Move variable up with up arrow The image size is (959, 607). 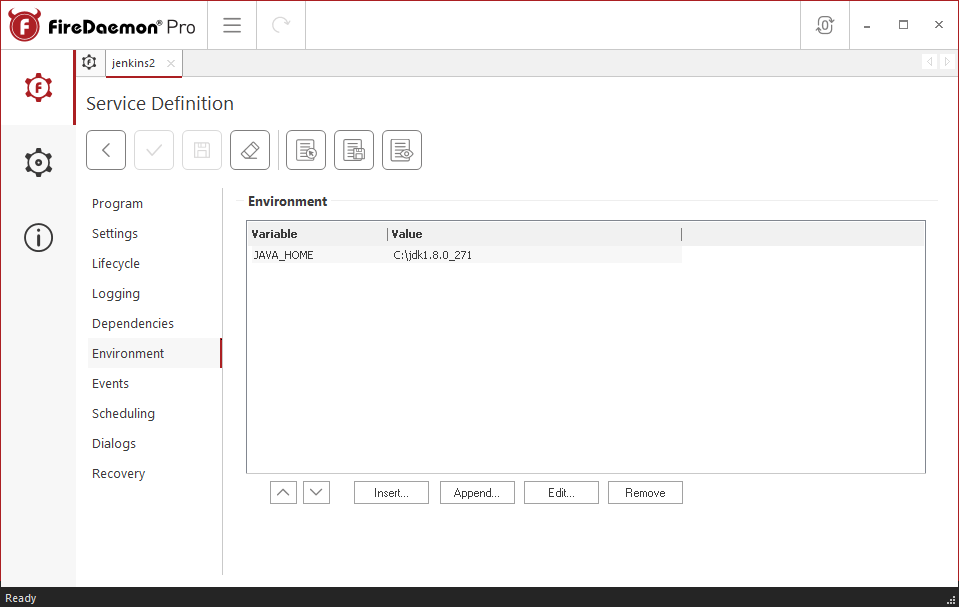[283, 493]
